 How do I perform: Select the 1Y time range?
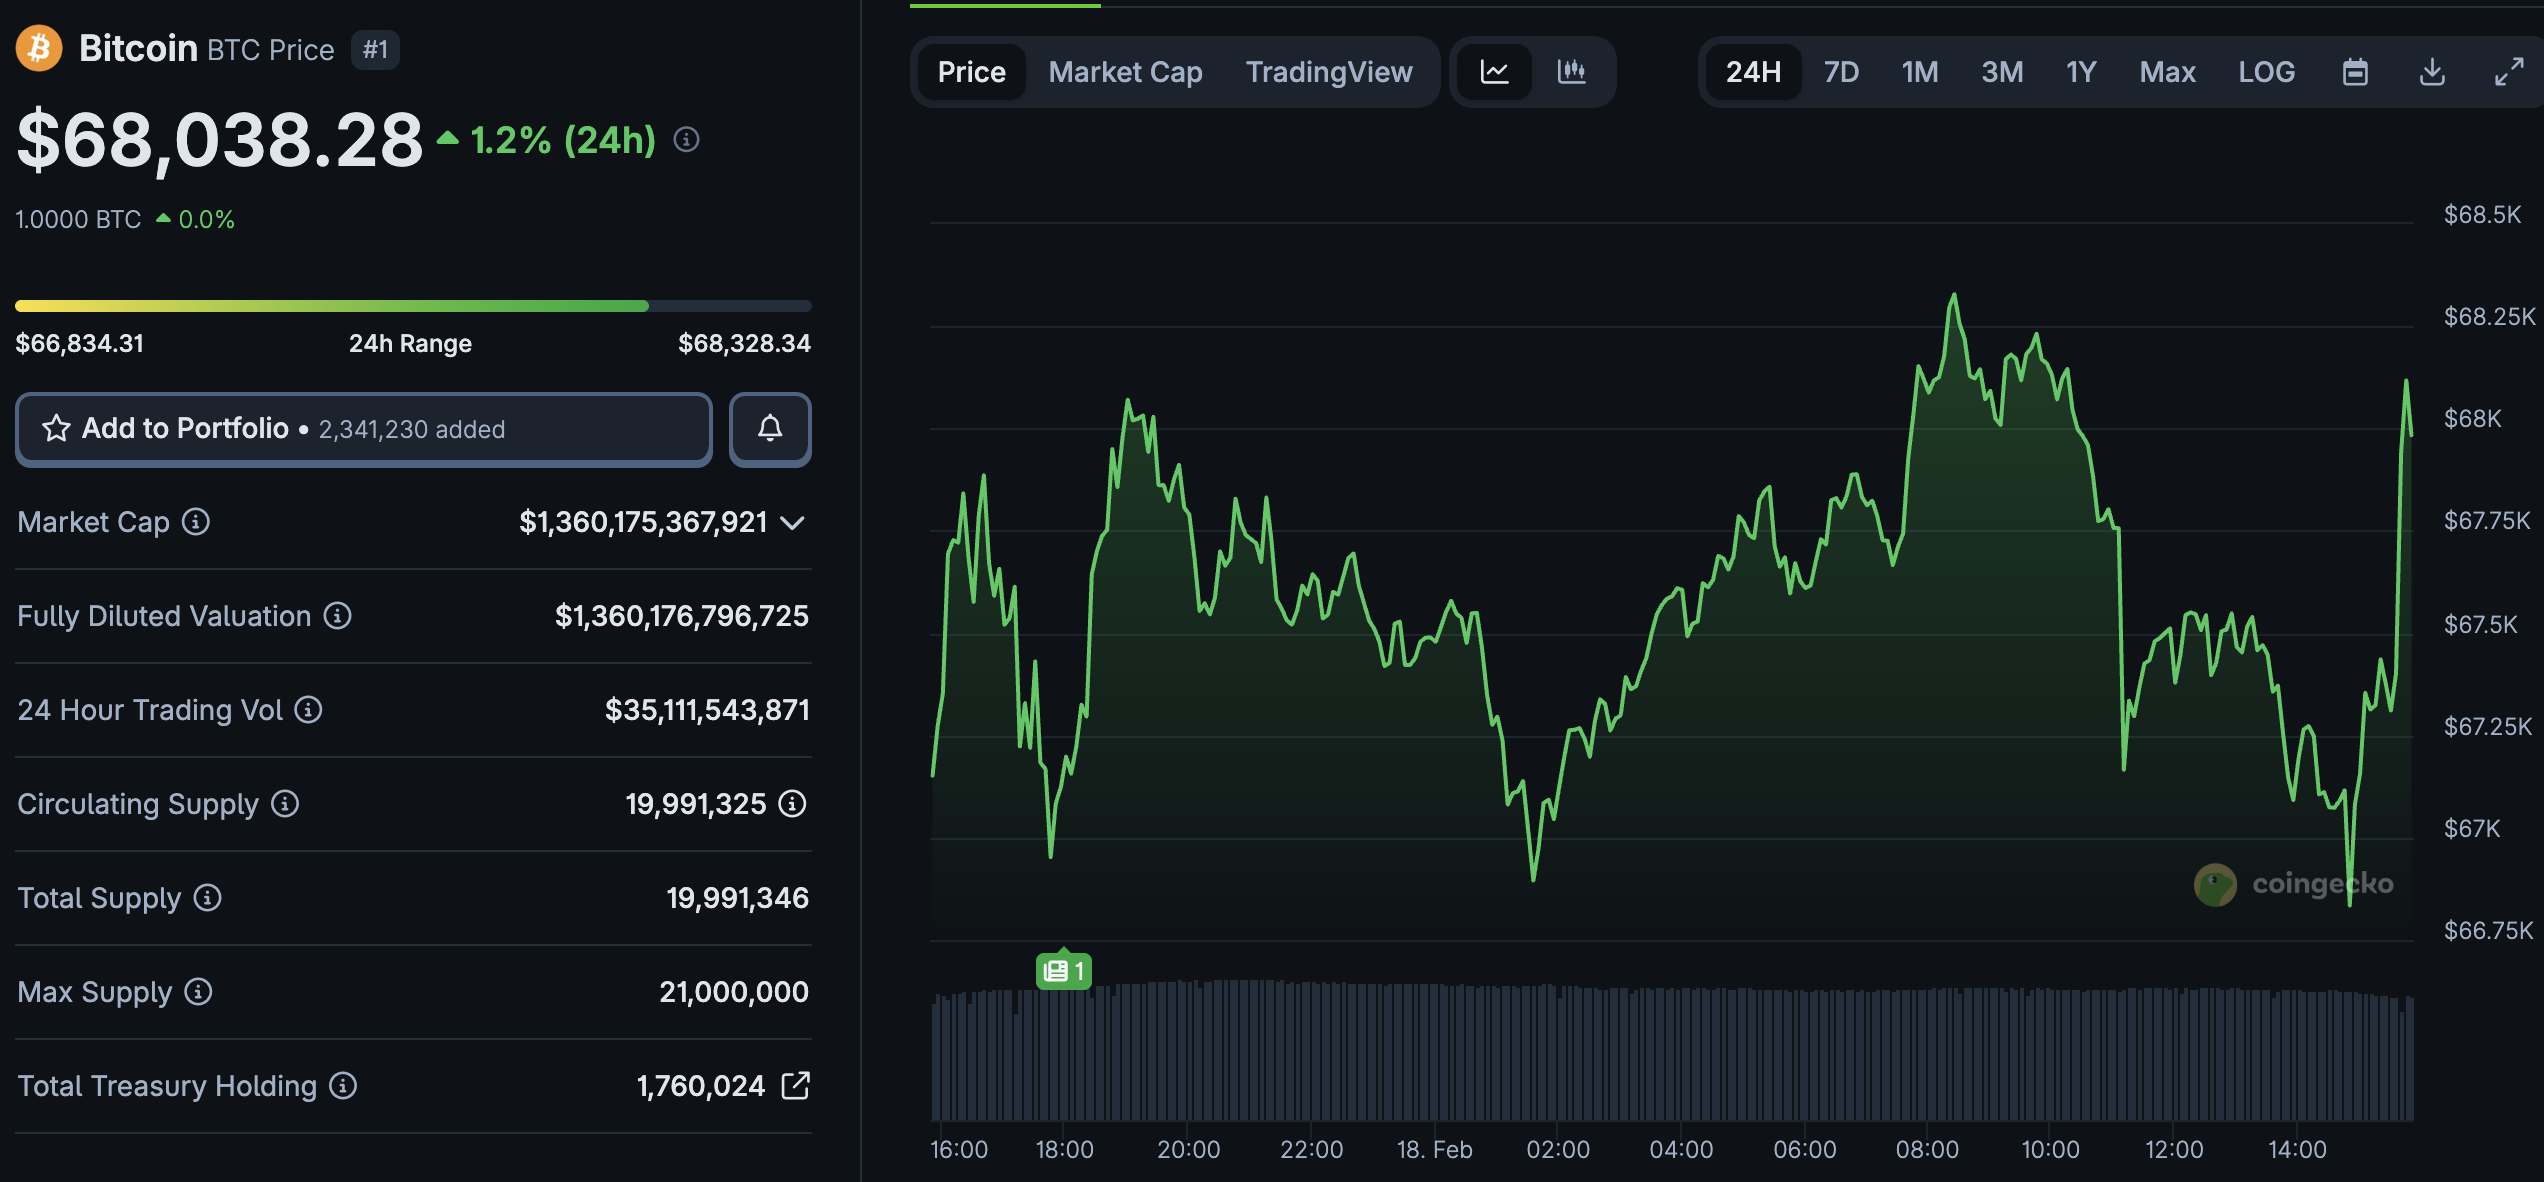(2081, 72)
